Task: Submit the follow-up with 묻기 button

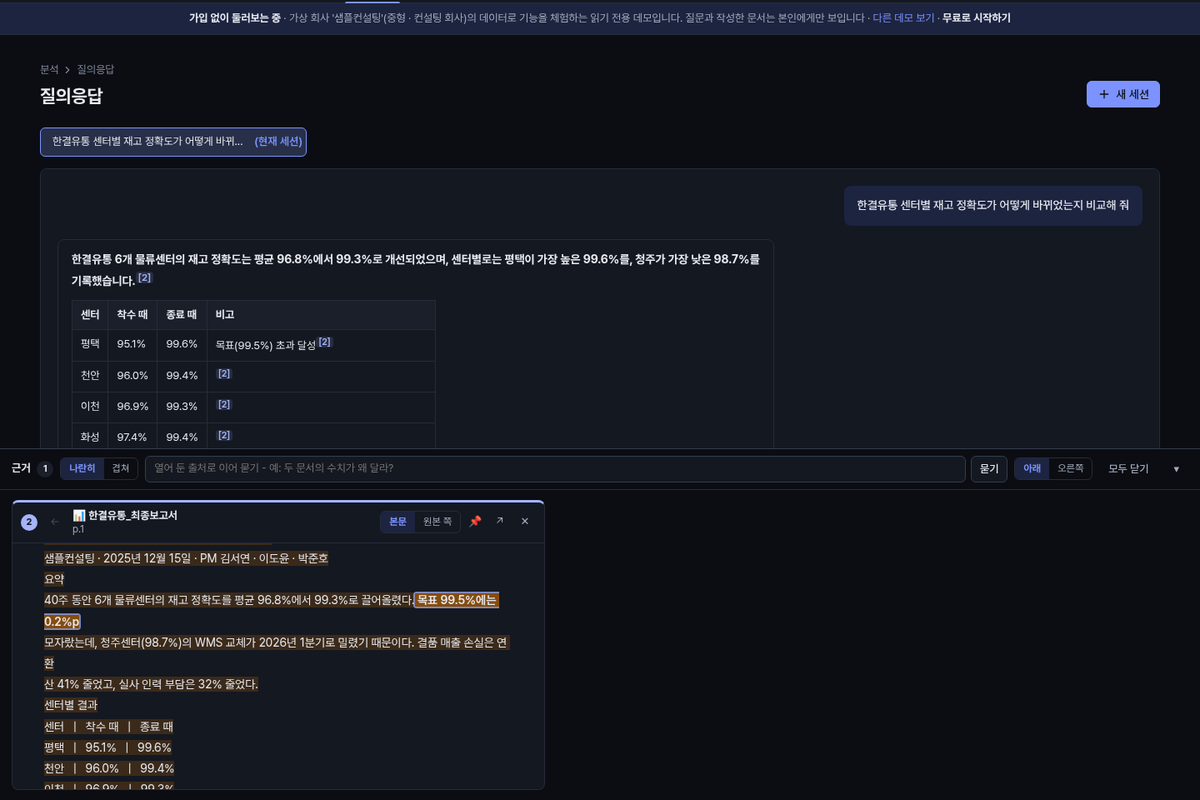Action: click(x=989, y=469)
